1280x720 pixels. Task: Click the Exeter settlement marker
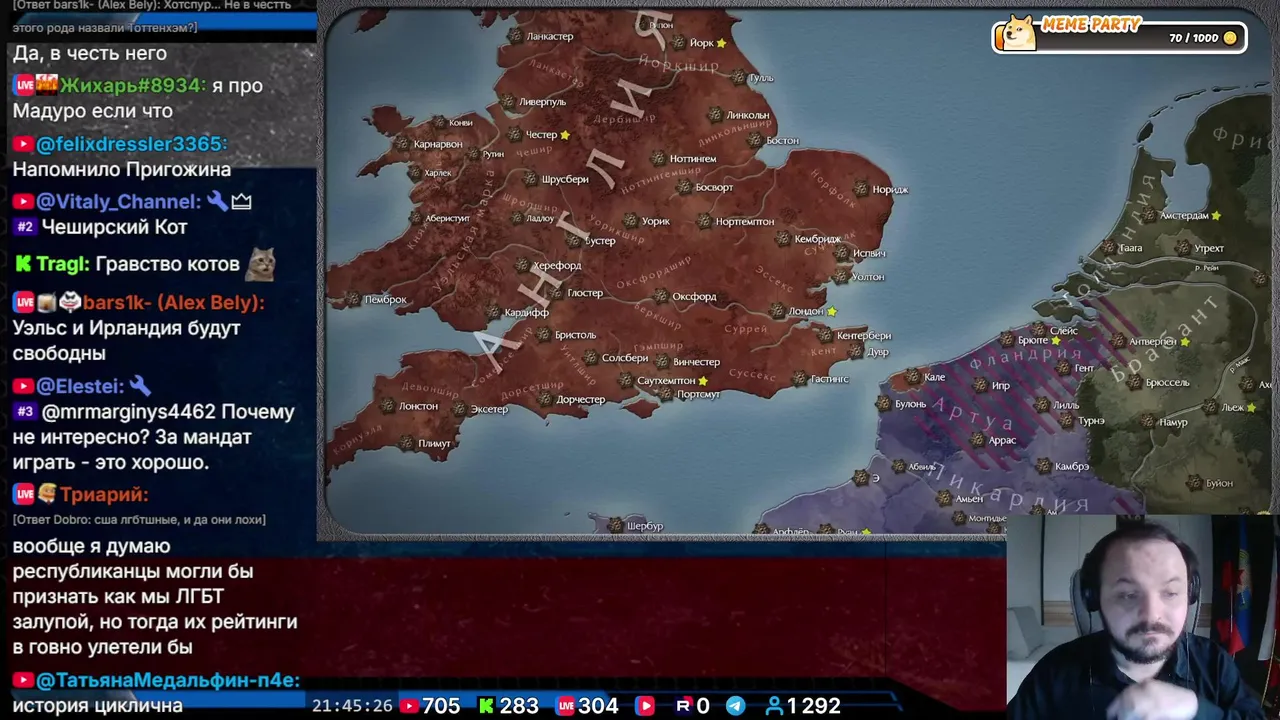pos(459,409)
